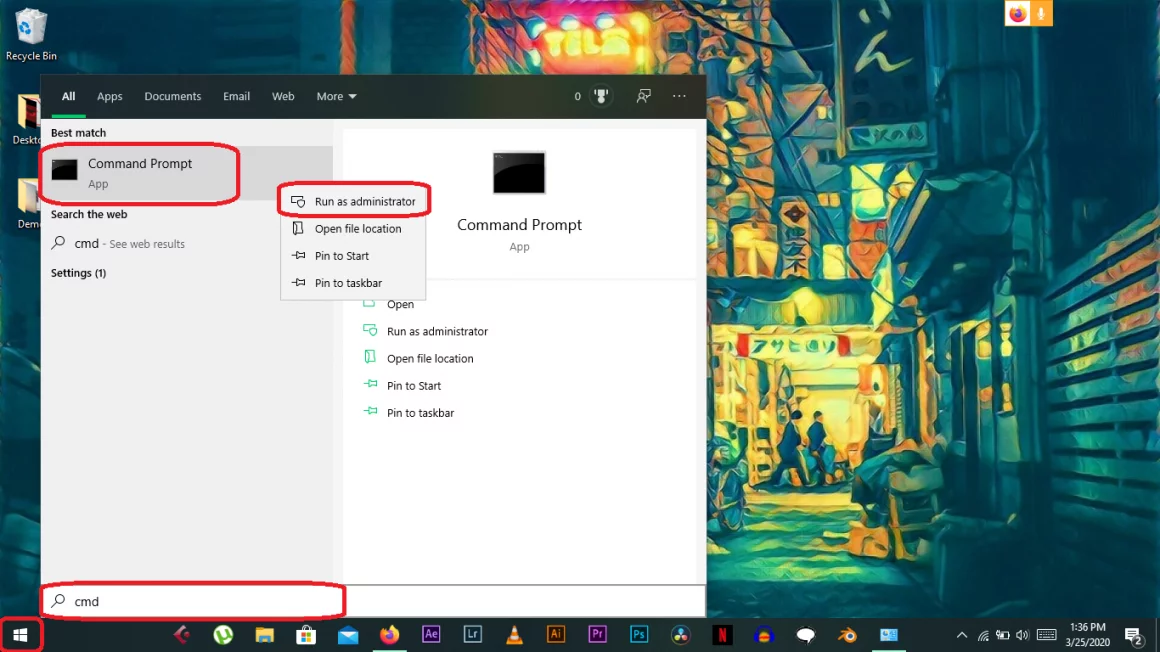
Task: Launch Photoshop from taskbar
Action: 638,635
